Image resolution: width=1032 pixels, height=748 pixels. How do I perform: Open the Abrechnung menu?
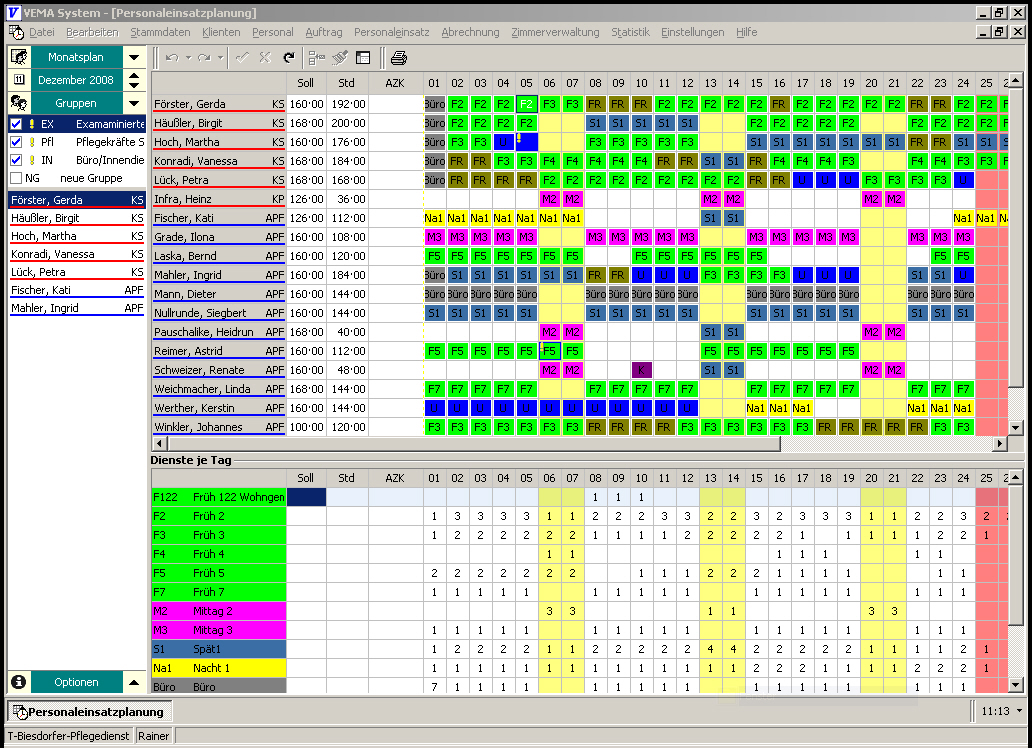coord(470,32)
